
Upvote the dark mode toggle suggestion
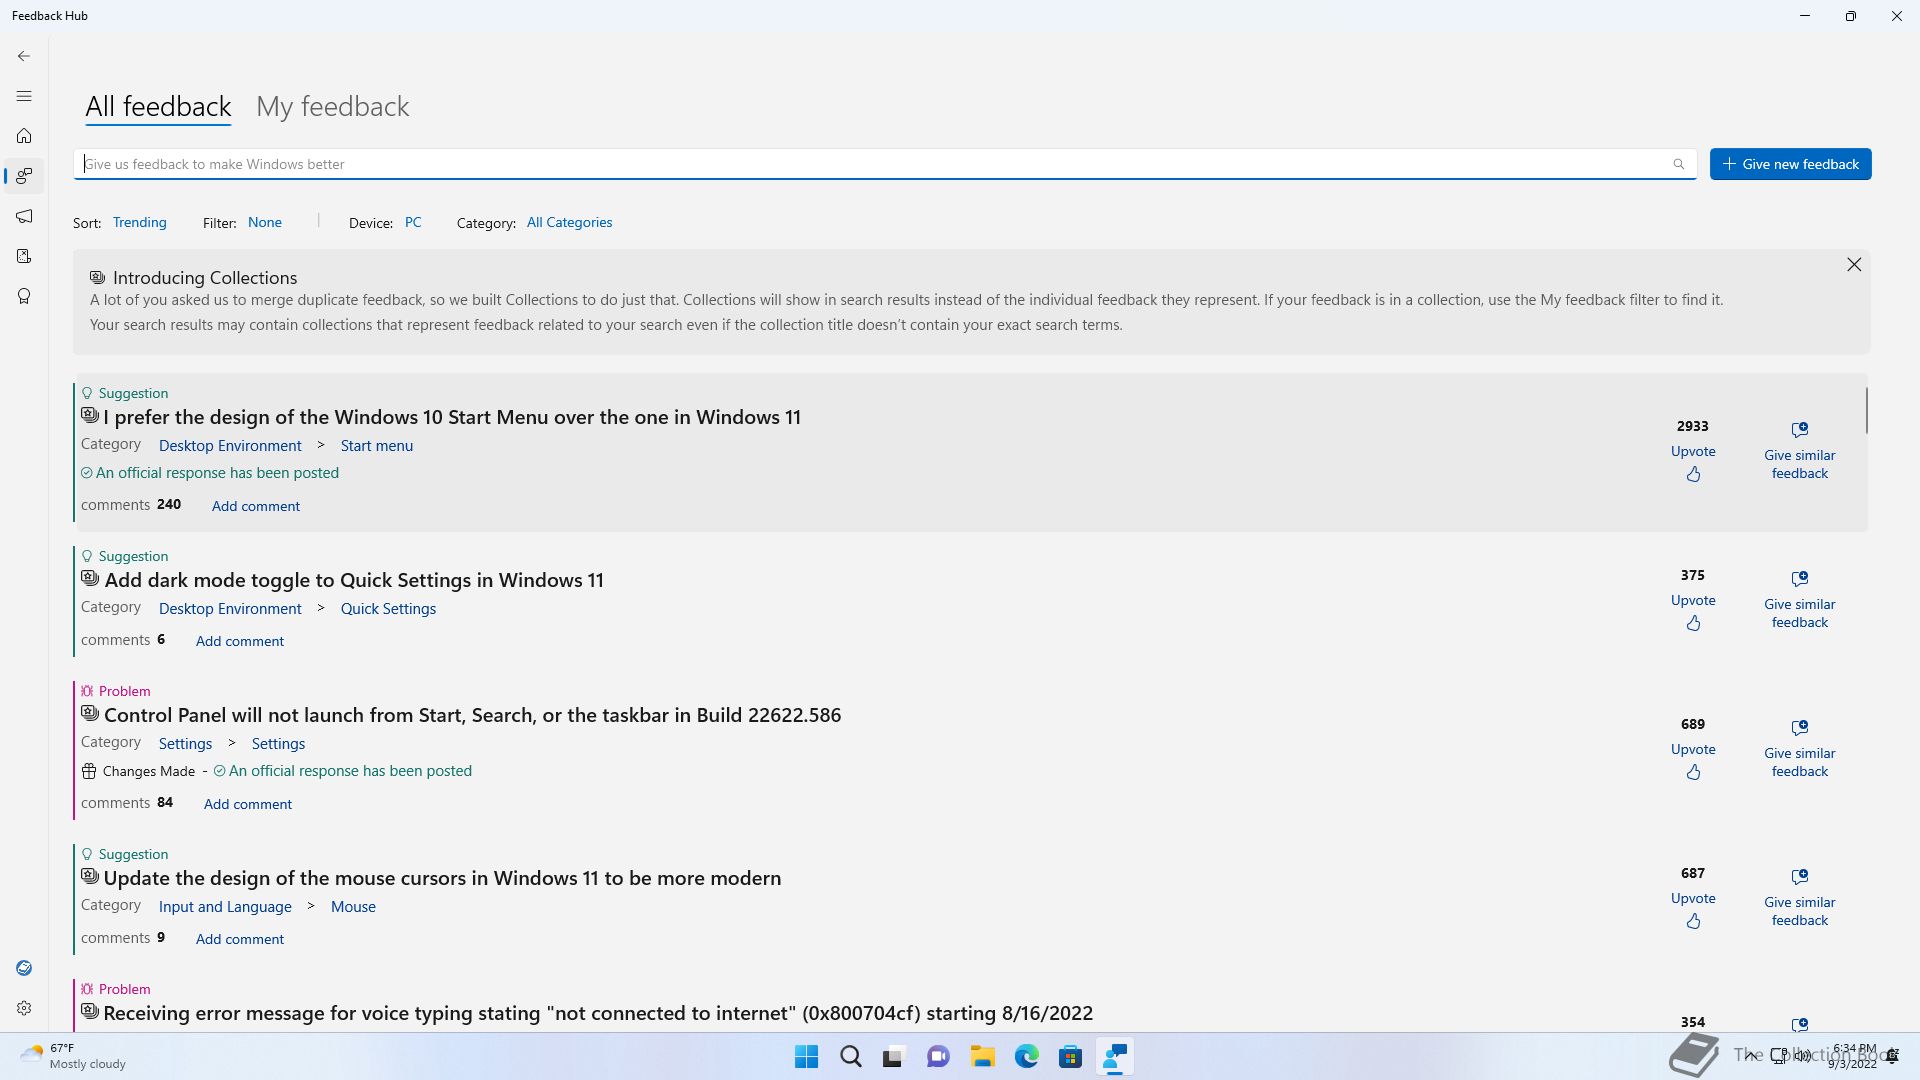pos(1693,611)
